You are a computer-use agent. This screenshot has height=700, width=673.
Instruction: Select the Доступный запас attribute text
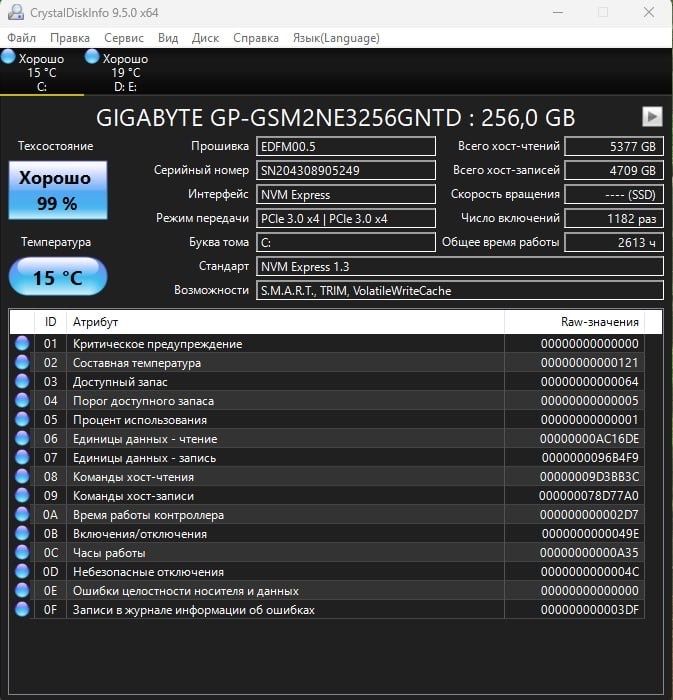coord(120,382)
